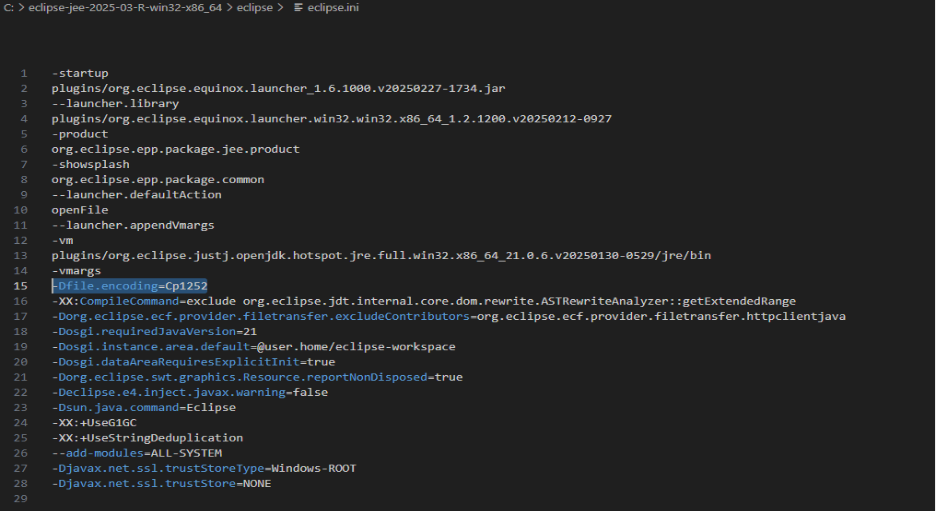Place cursor on the "-vmargs" line
This screenshot has height=511, width=936.
point(76,271)
